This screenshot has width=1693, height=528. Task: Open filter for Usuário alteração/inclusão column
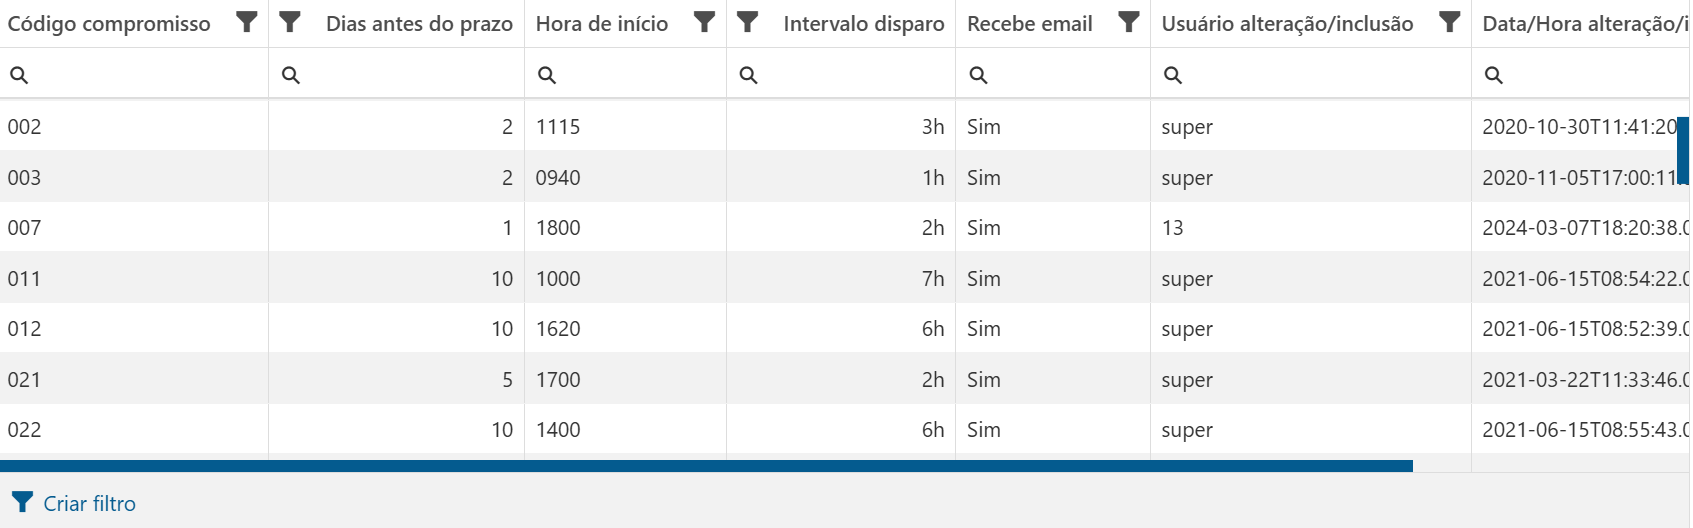point(1449,22)
